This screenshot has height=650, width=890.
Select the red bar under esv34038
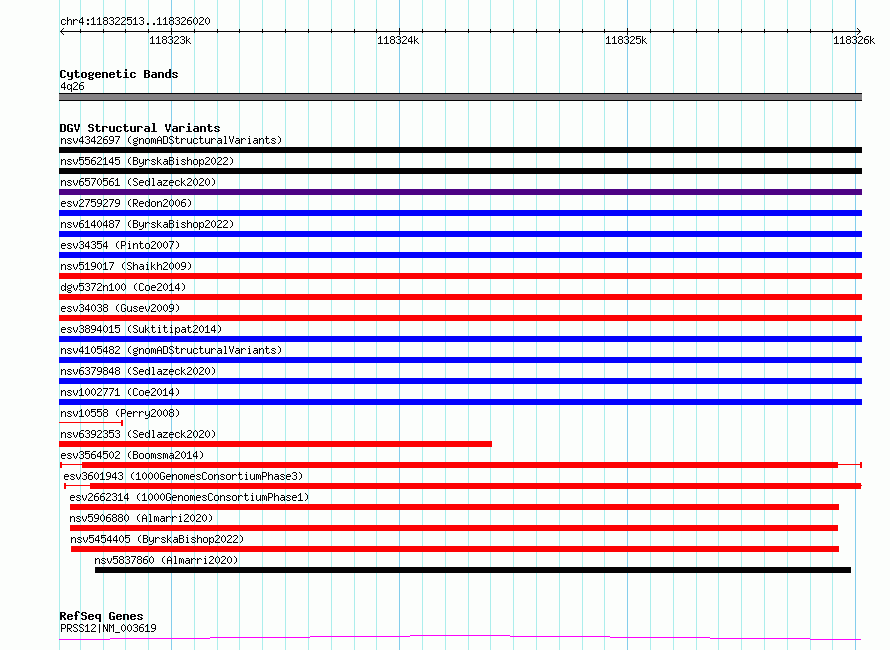click(x=460, y=318)
